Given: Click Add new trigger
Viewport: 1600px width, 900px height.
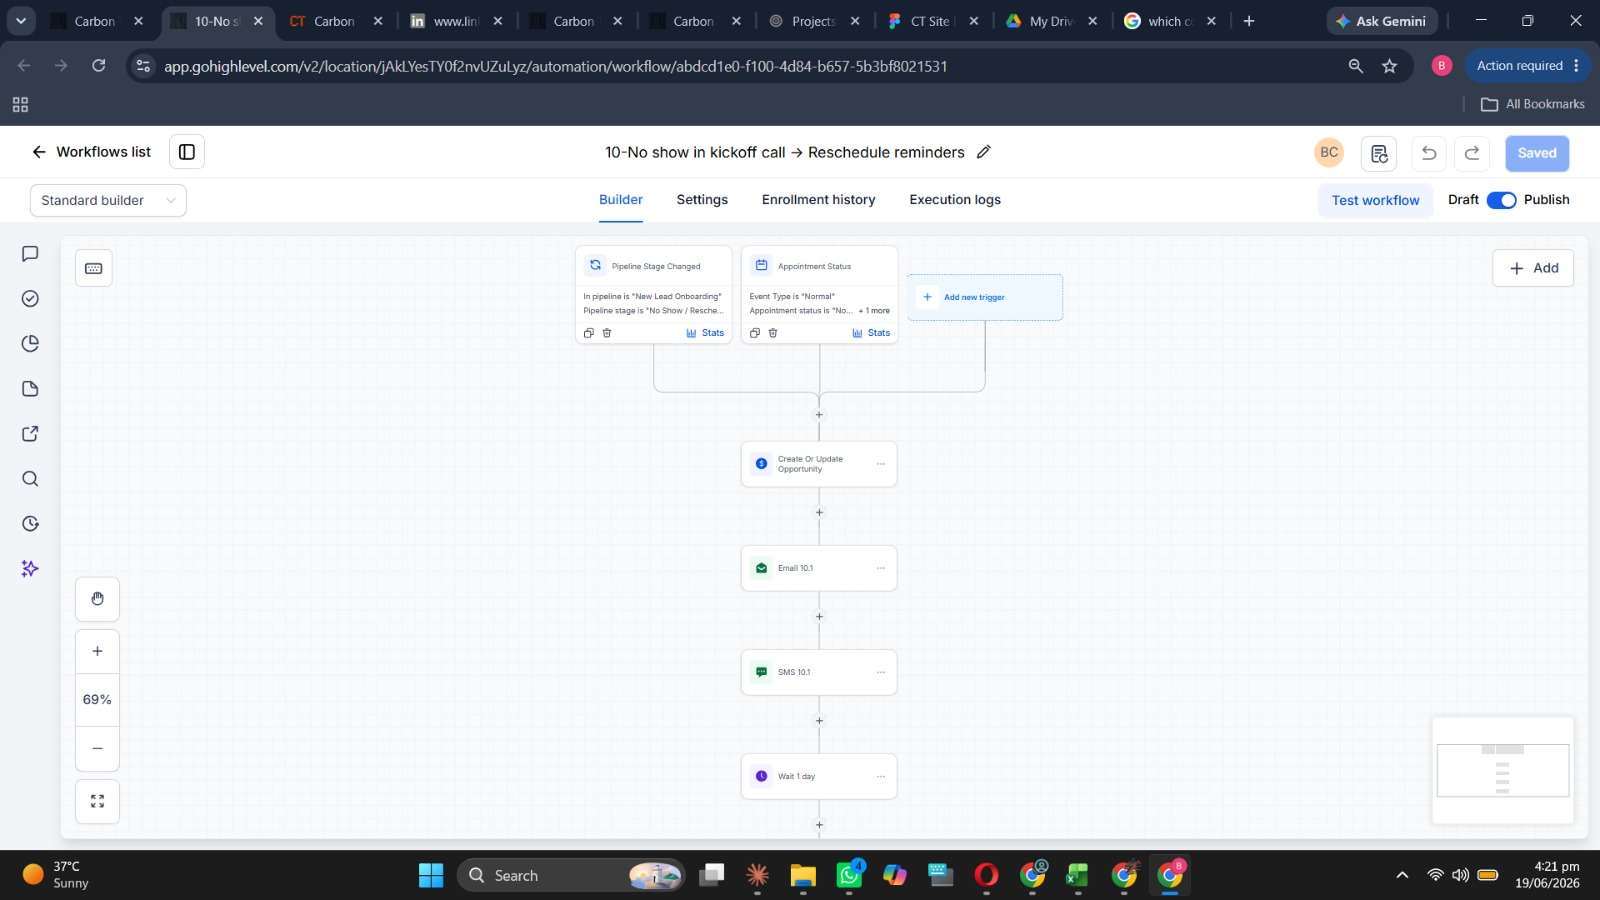Looking at the screenshot, I should pos(985,297).
